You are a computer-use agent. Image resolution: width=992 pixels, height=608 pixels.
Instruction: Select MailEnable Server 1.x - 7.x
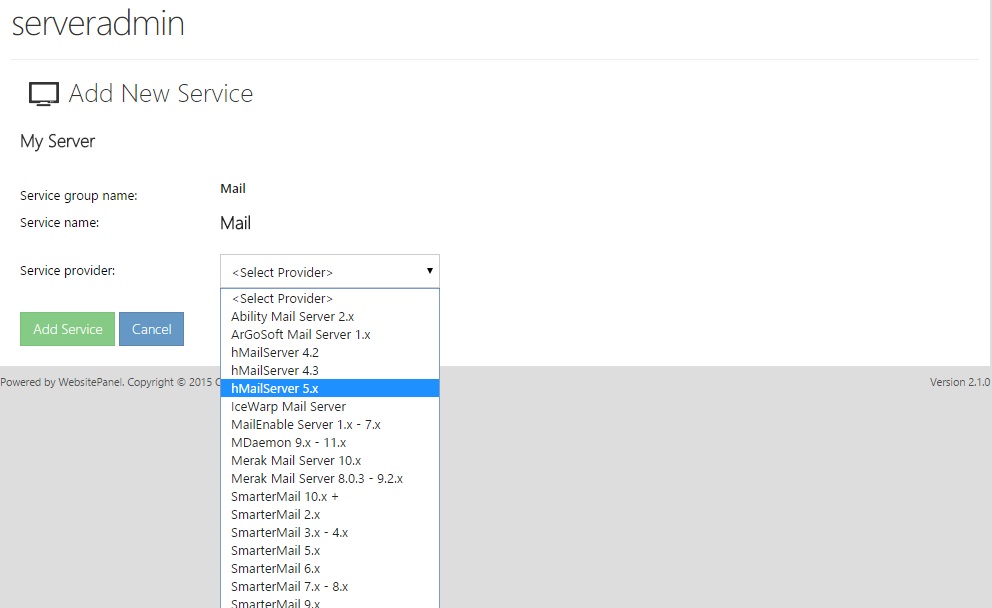point(330,425)
